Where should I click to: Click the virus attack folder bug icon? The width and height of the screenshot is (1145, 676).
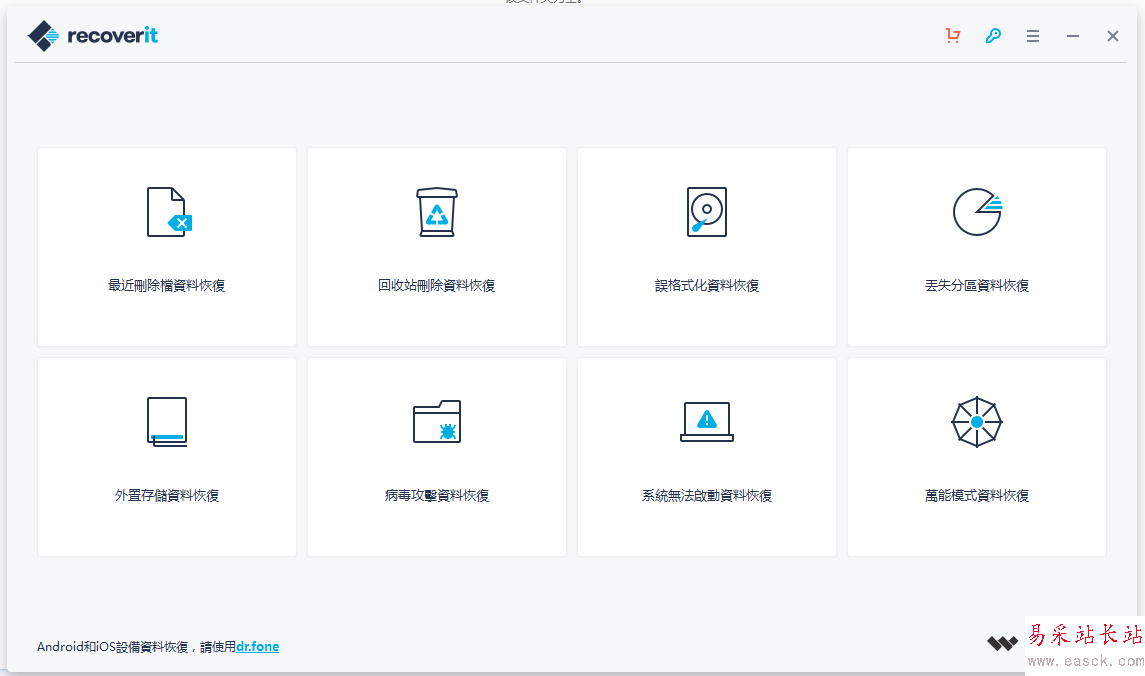(x=437, y=421)
